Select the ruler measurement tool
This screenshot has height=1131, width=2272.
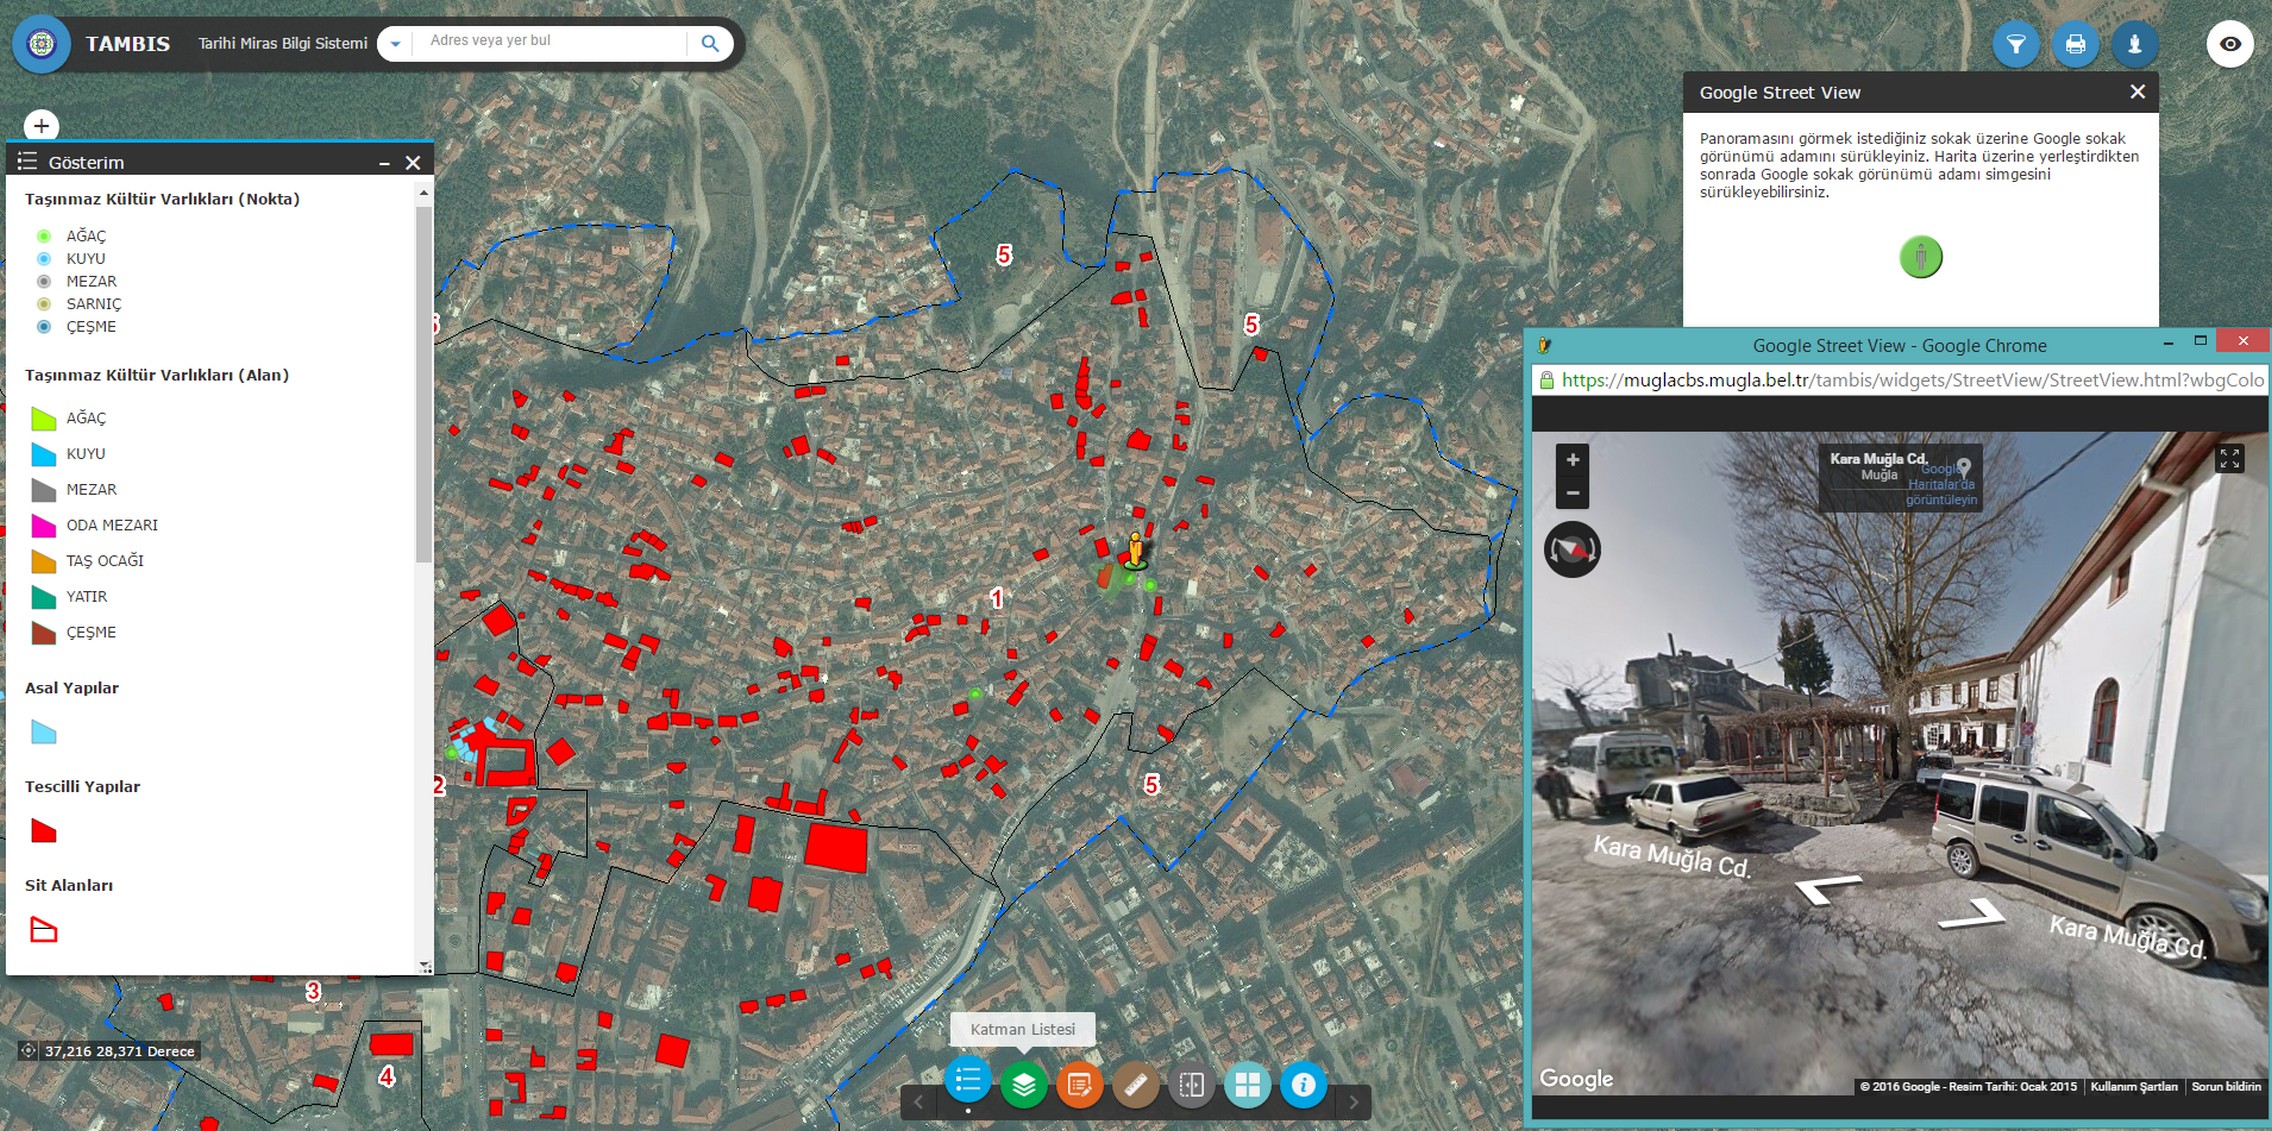coord(1135,1084)
